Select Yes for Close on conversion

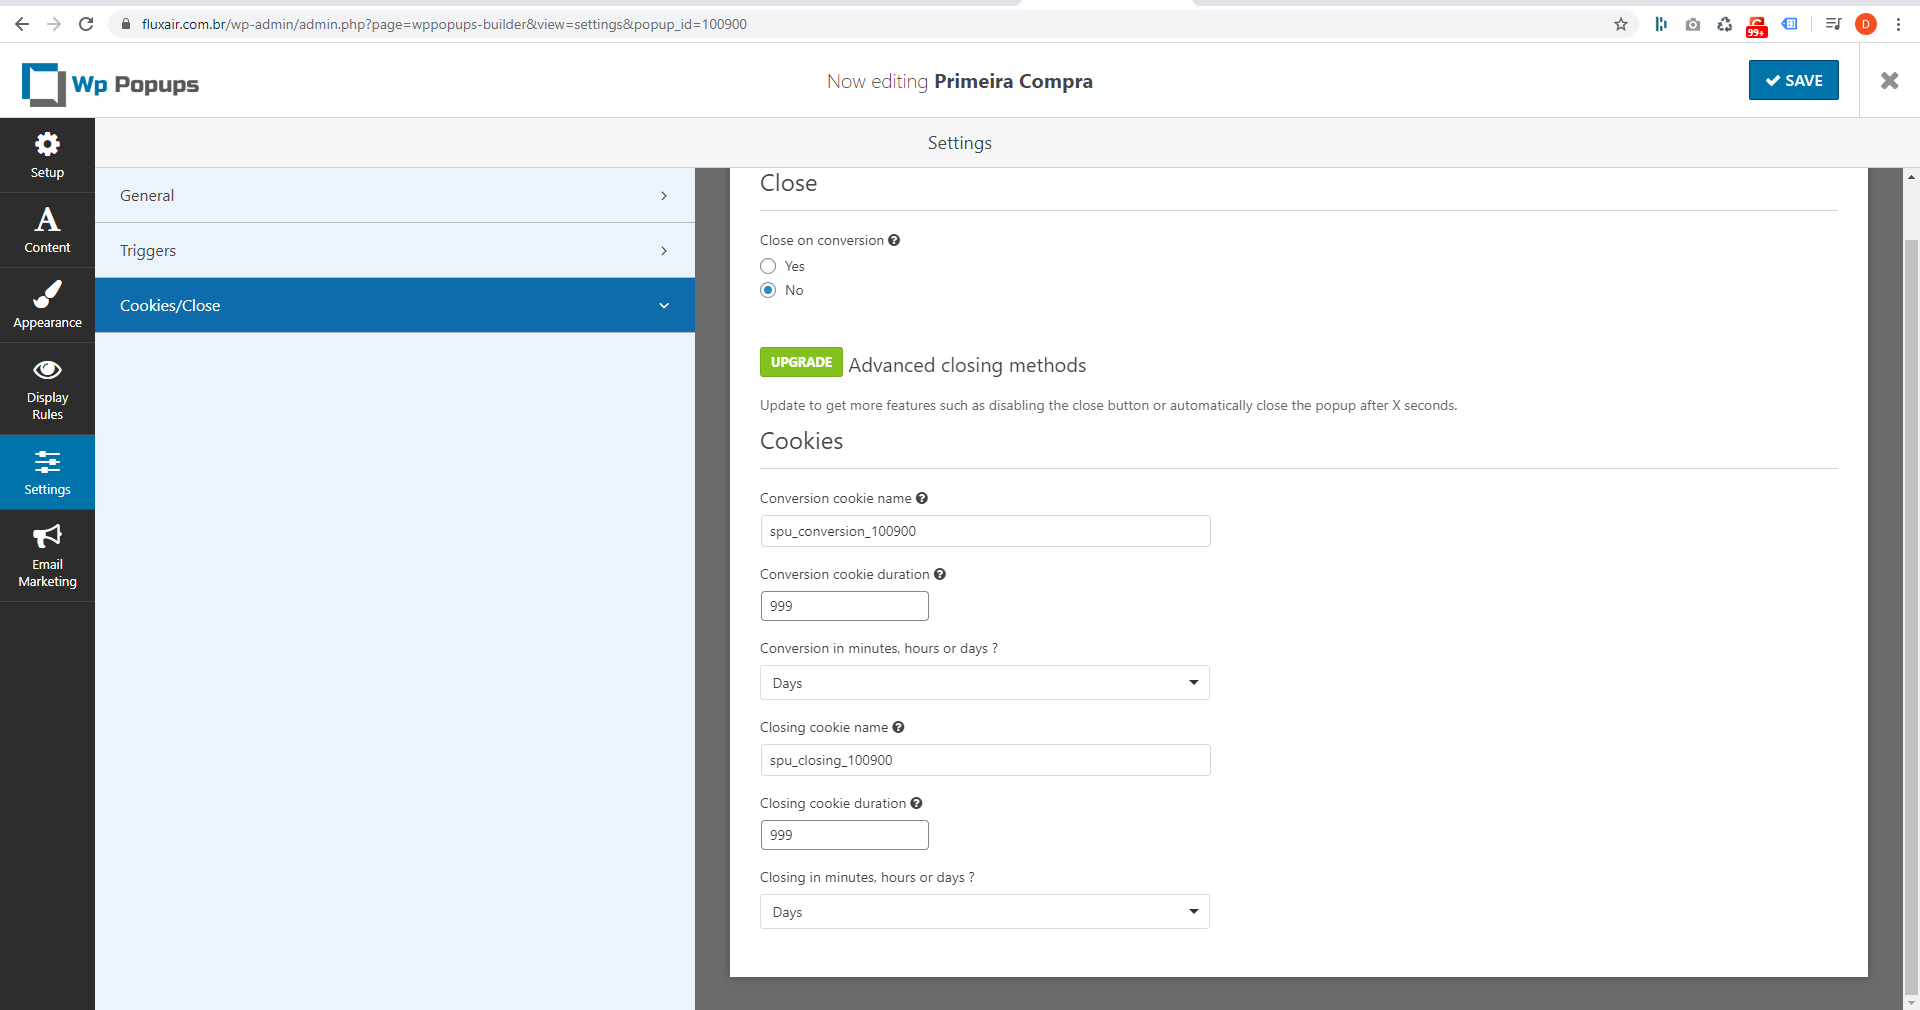point(768,266)
